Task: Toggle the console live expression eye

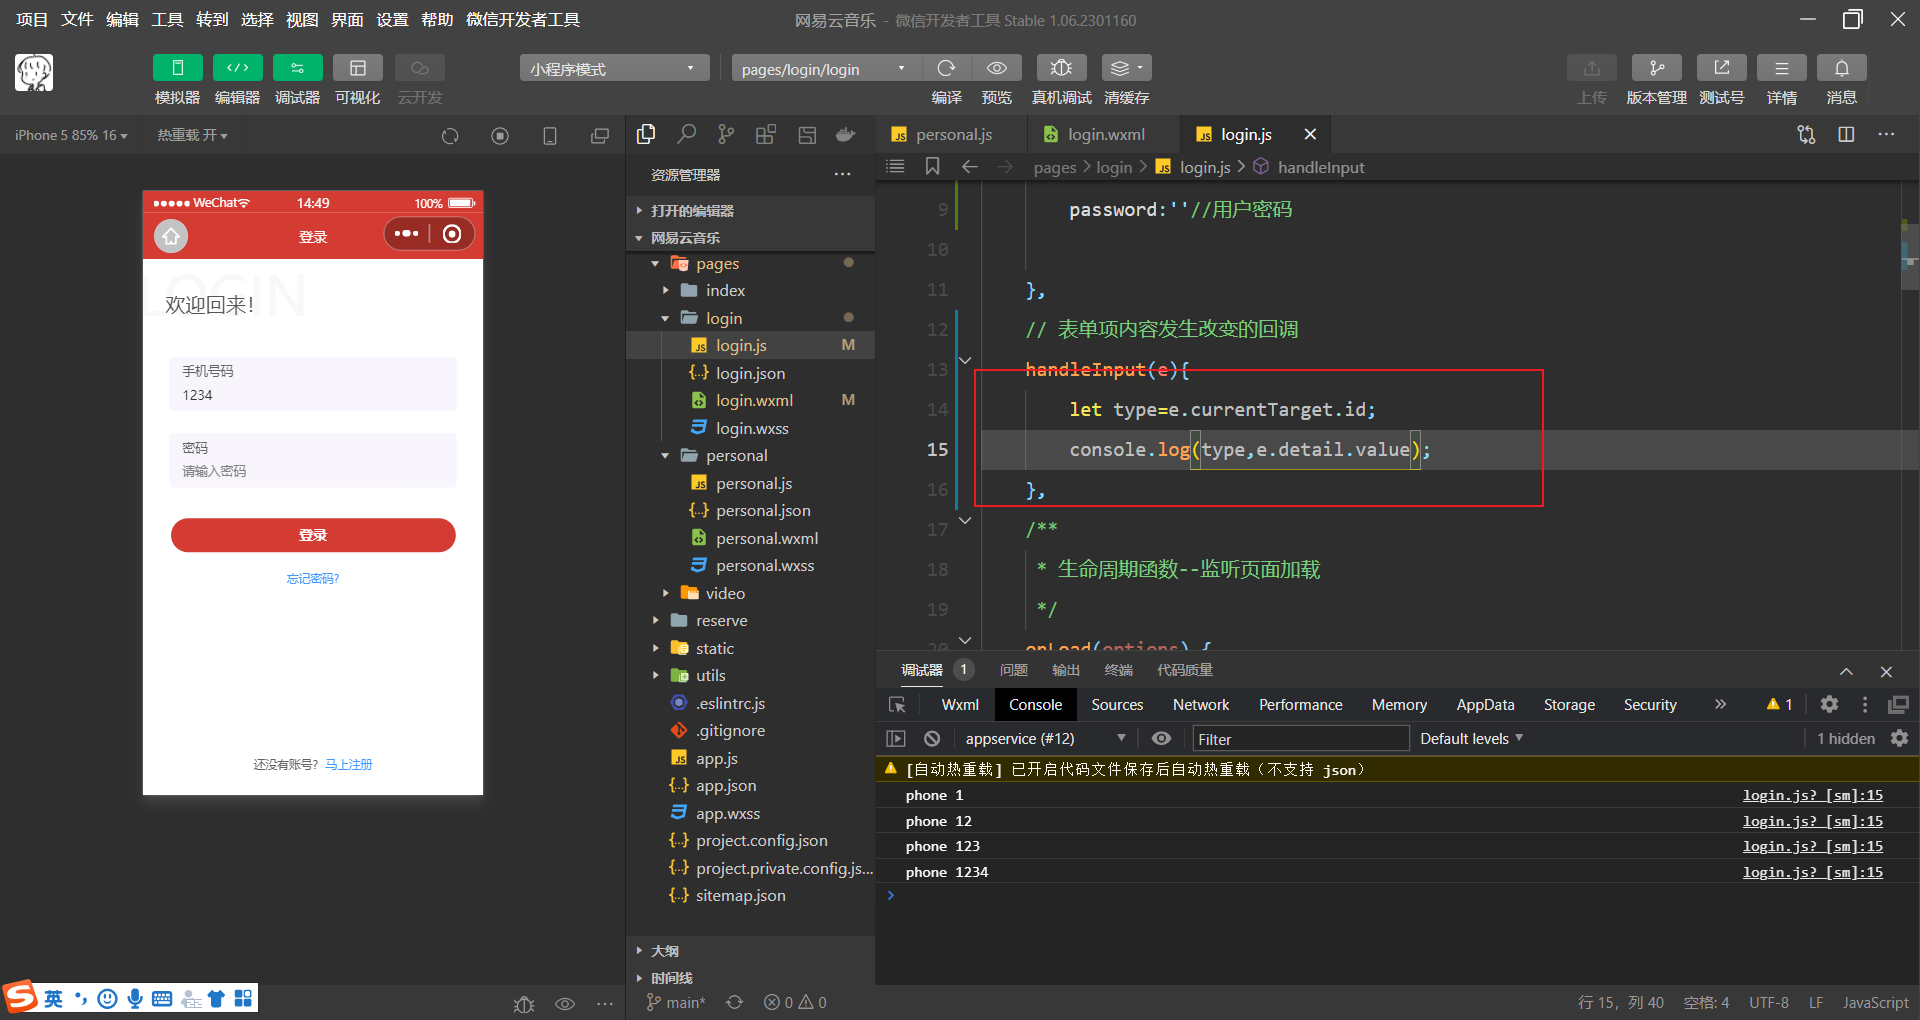Action: pos(1161,738)
